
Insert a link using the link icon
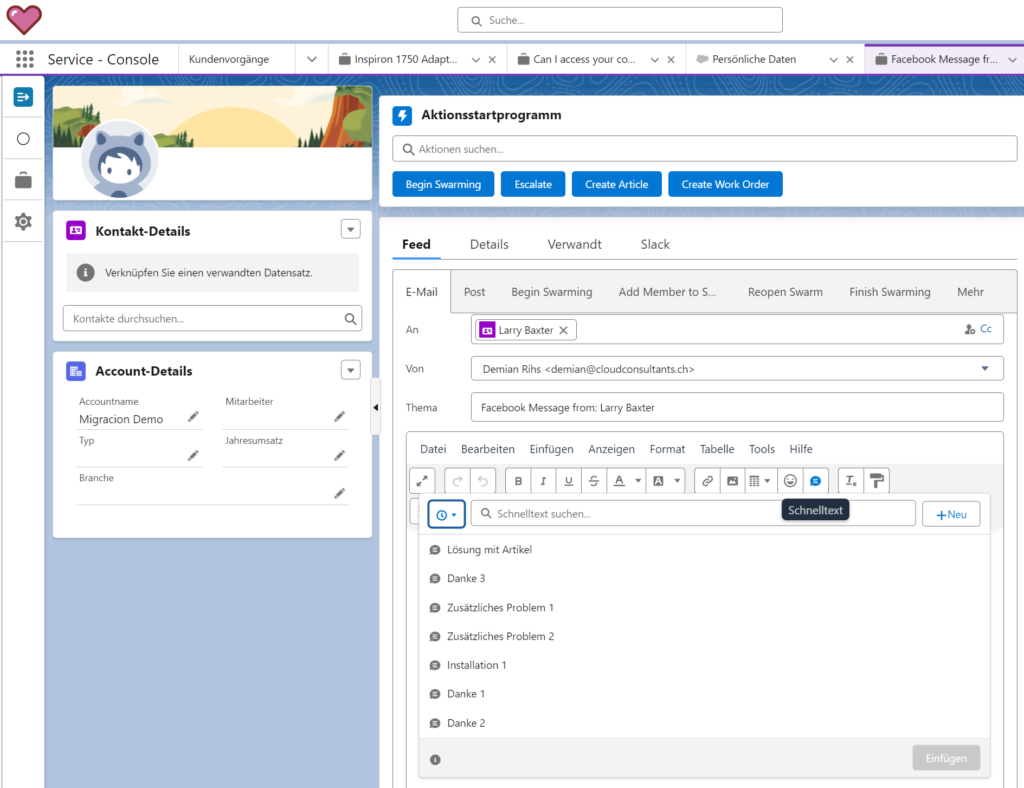pyautogui.click(x=707, y=481)
